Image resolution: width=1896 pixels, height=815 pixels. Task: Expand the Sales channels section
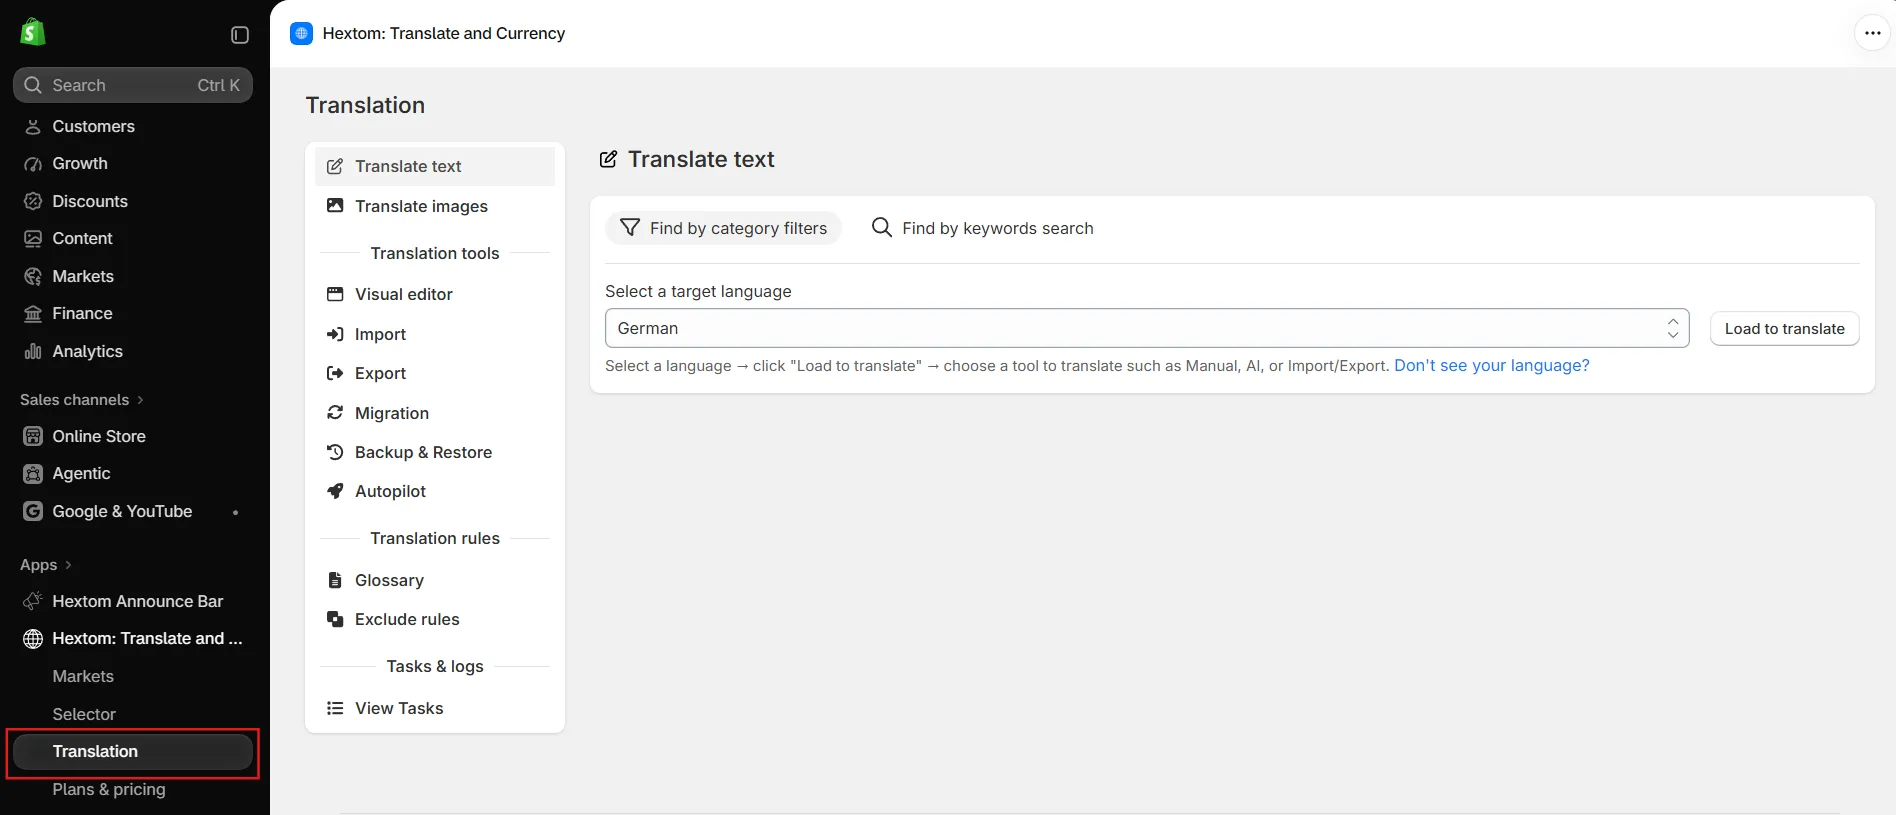pyautogui.click(x=82, y=400)
